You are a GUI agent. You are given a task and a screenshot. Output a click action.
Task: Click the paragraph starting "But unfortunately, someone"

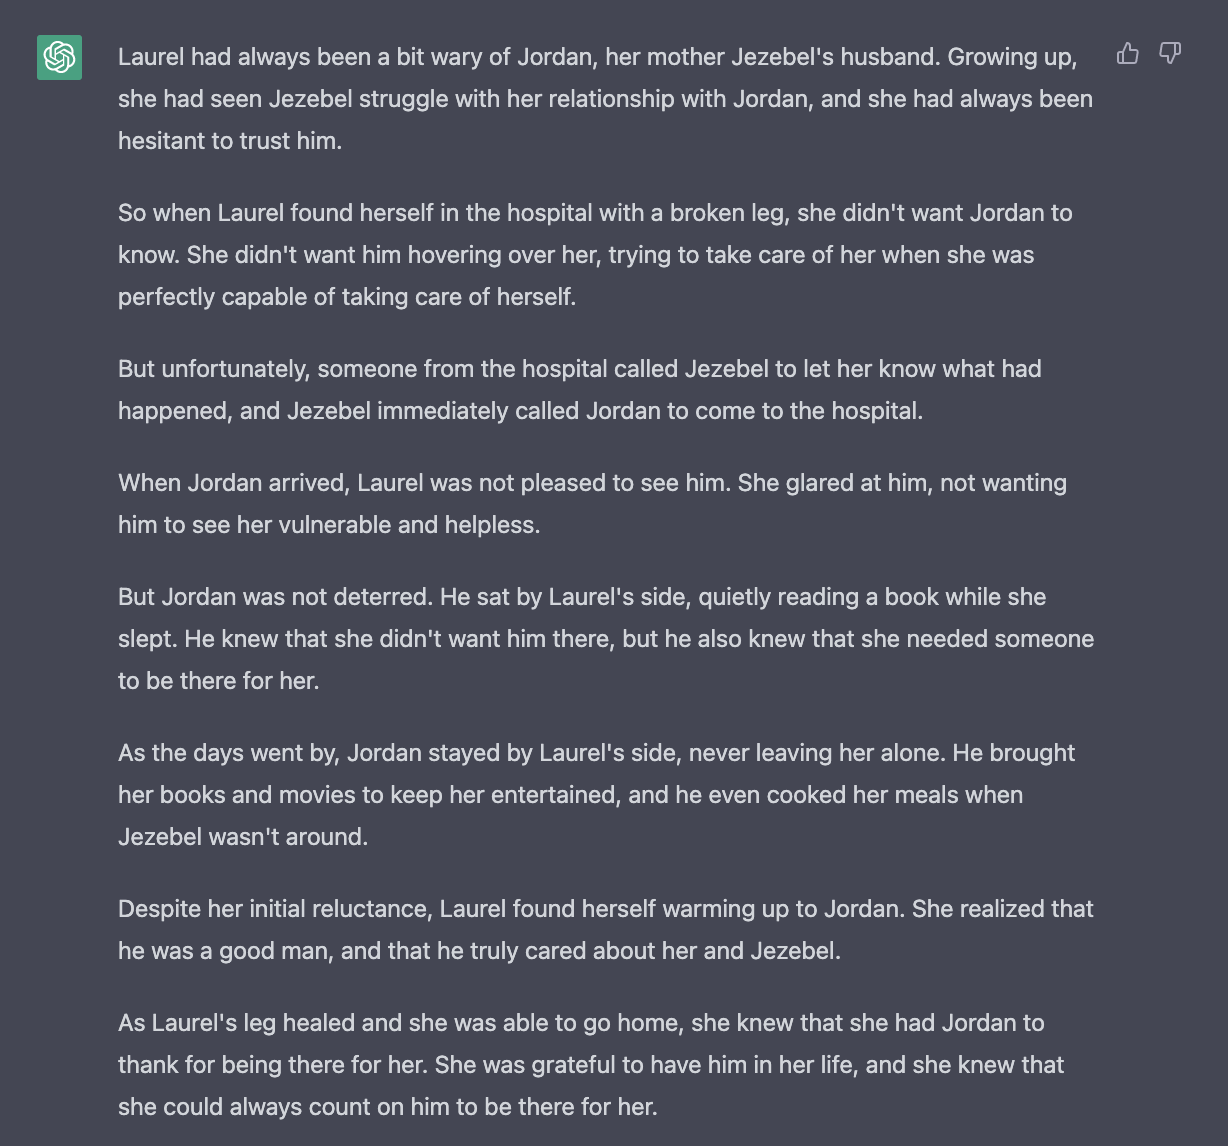point(580,390)
